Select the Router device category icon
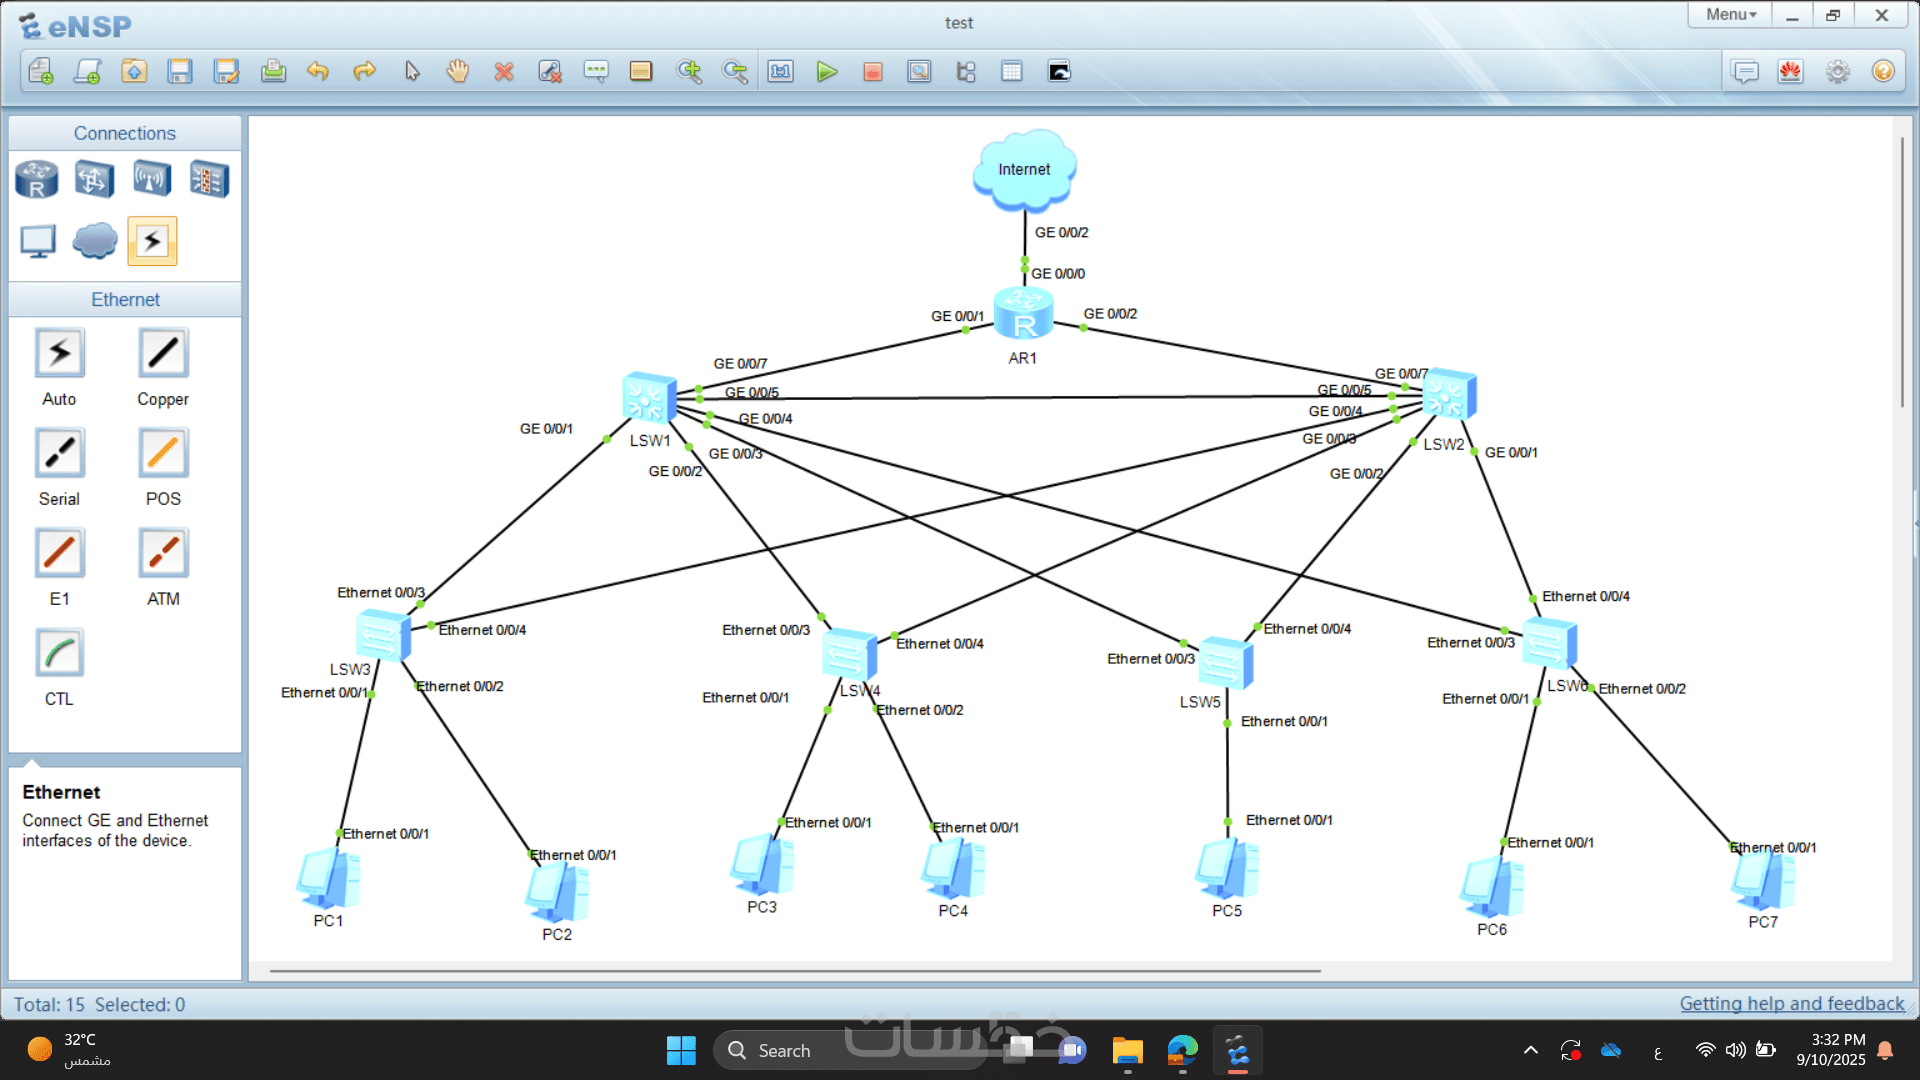This screenshot has width=1920, height=1080. pyautogui.click(x=37, y=180)
